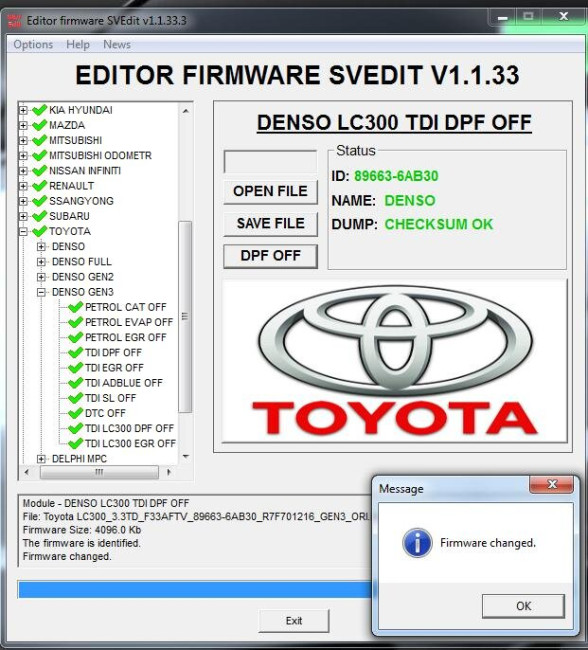Click checkmark icon of TDI LC300 EGR OFF
Viewport: 588px width, 650px height.
[75, 443]
